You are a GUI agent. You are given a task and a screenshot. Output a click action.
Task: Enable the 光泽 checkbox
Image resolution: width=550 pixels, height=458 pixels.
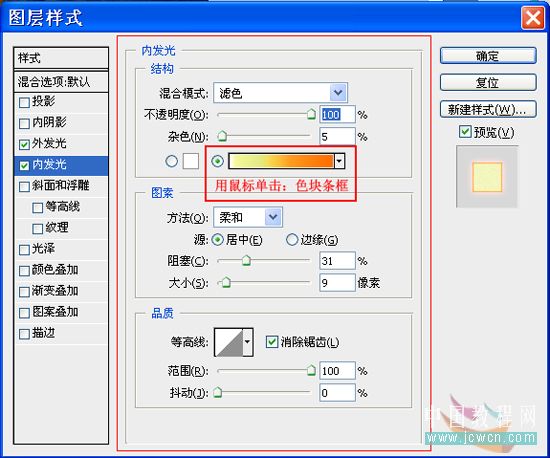24,250
